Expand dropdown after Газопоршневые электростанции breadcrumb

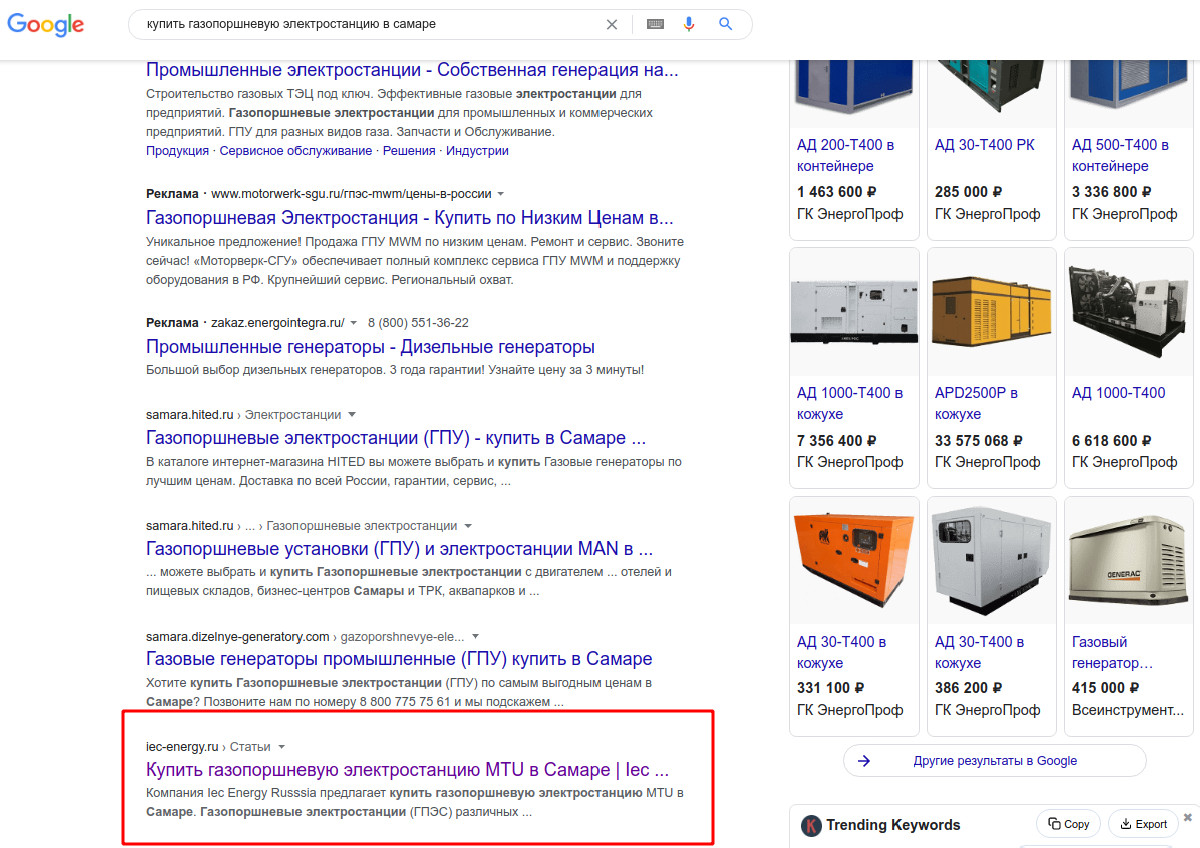pos(468,526)
